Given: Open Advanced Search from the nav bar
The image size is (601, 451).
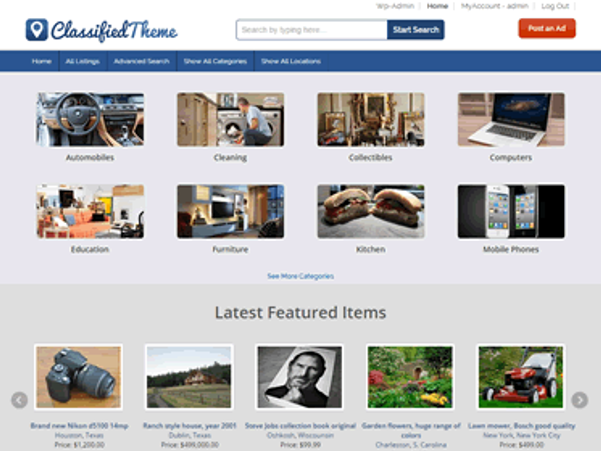Looking at the screenshot, I should (x=142, y=61).
